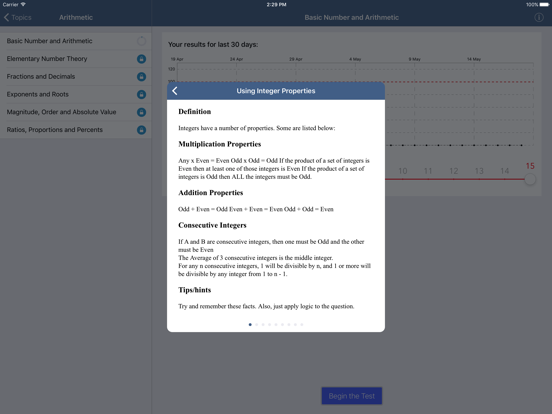Tap the lock icon beside Ratios, Proportions and Percents

point(141,130)
